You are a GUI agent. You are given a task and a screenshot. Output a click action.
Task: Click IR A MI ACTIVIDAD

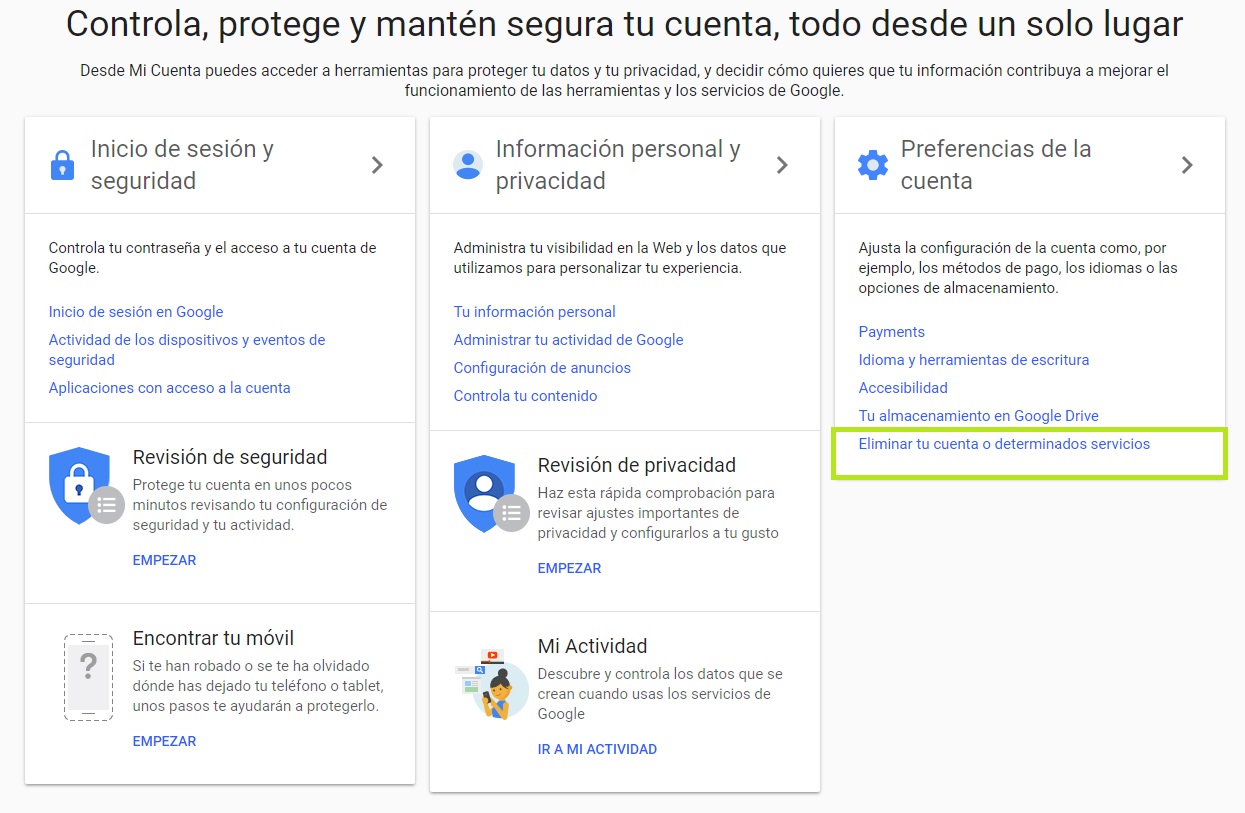coord(597,749)
